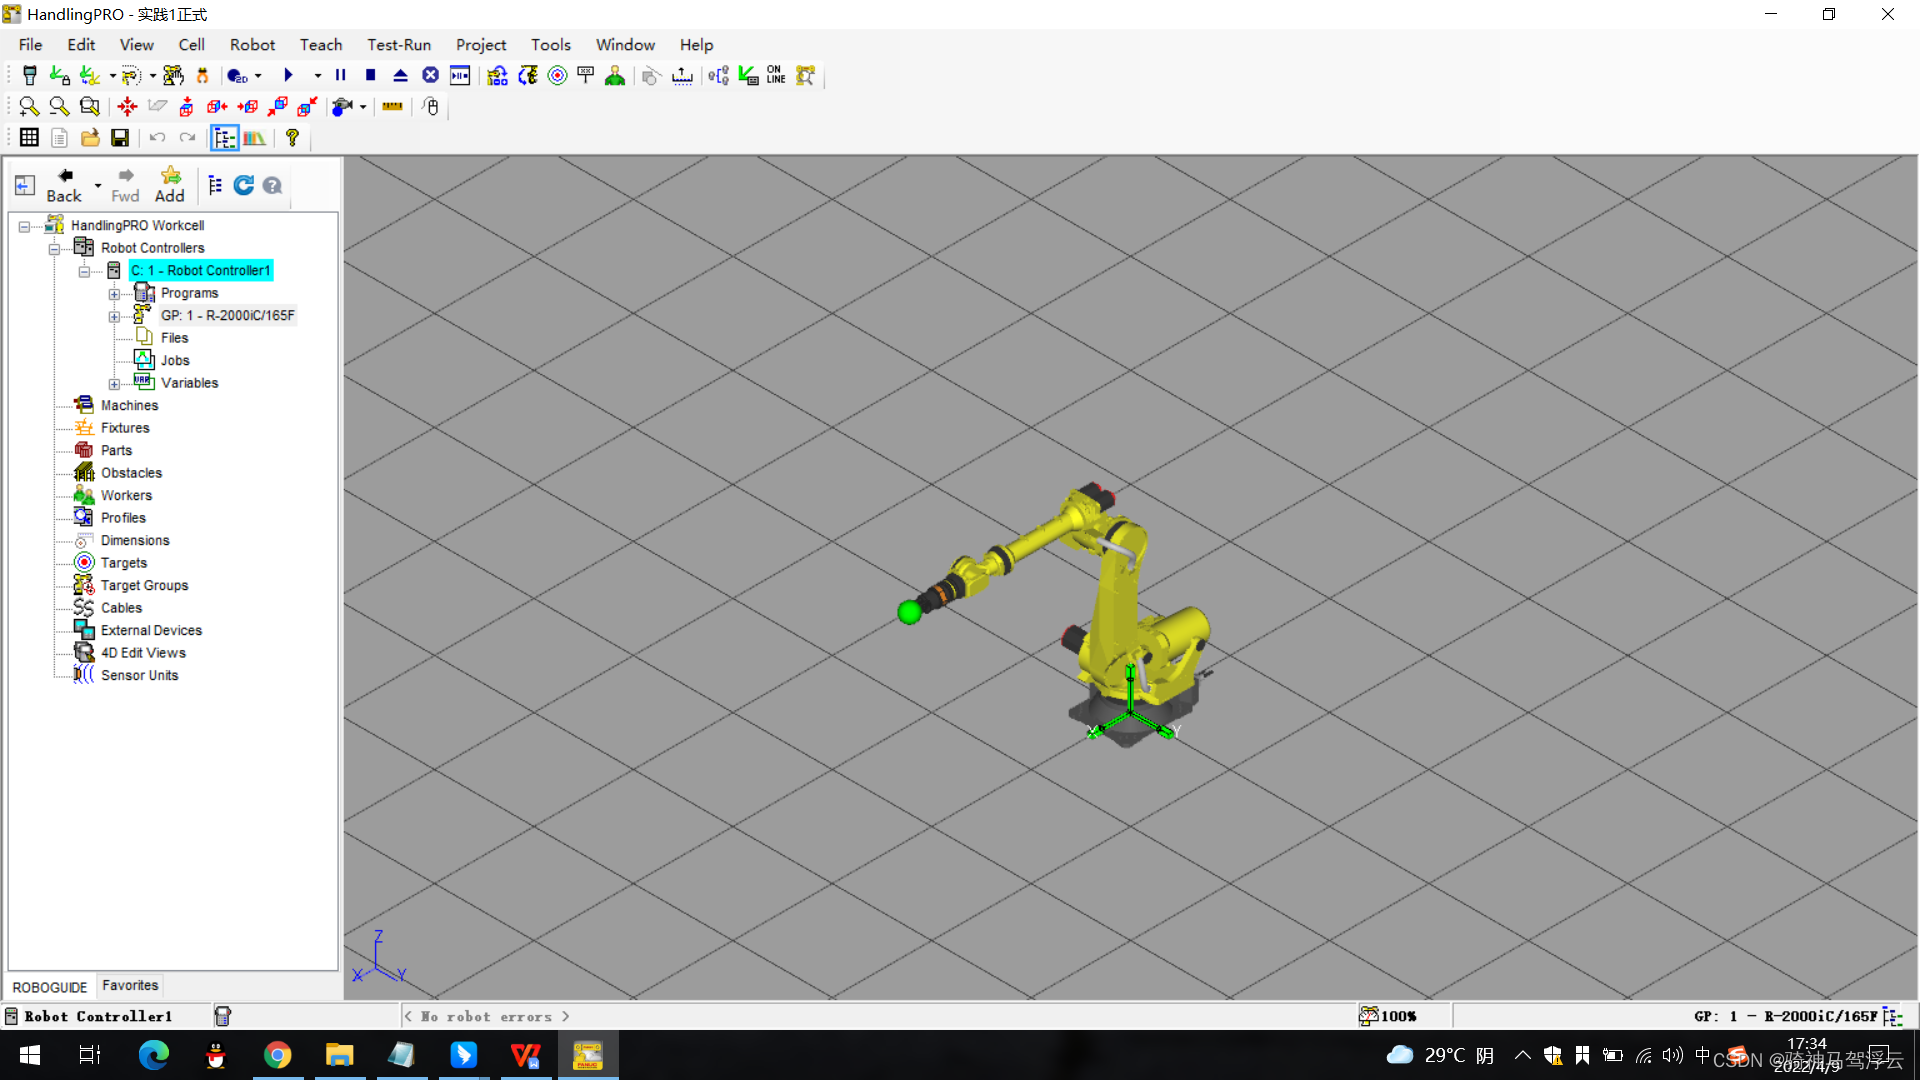Select Fixtures in the cell browser
This screenshot has height=1080, width=1920.
(125, 428)
